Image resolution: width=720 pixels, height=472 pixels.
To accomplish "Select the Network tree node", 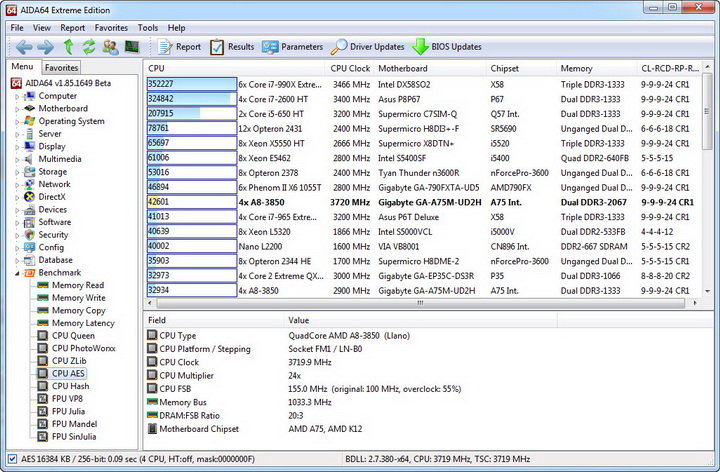I will 54,184.
